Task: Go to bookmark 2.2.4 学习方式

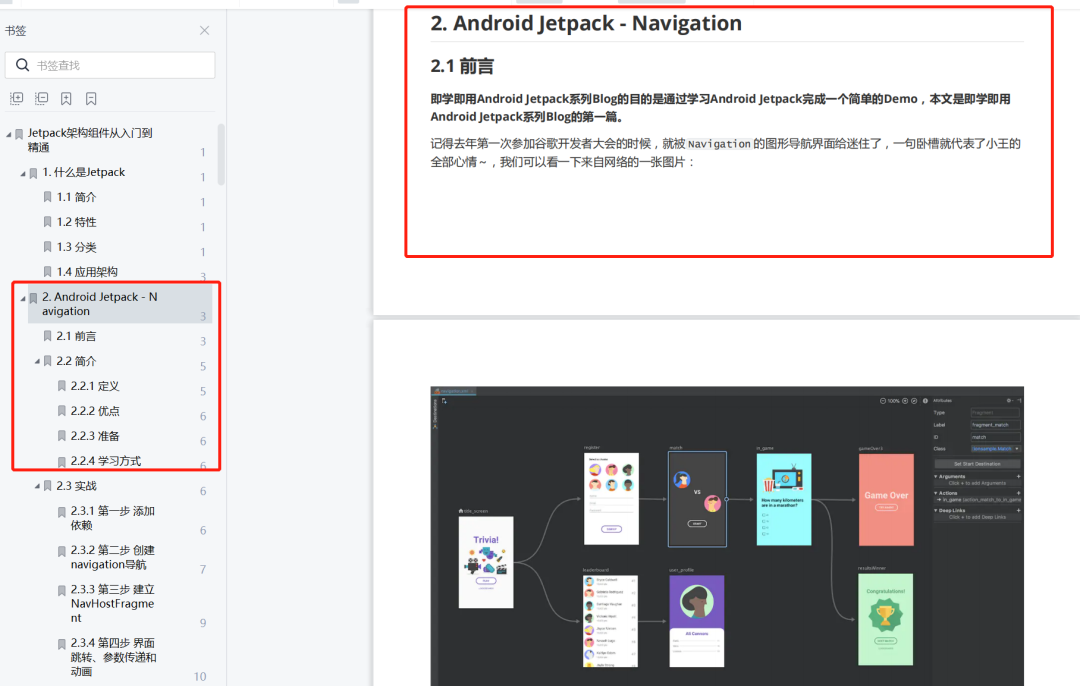Action: 105,461
